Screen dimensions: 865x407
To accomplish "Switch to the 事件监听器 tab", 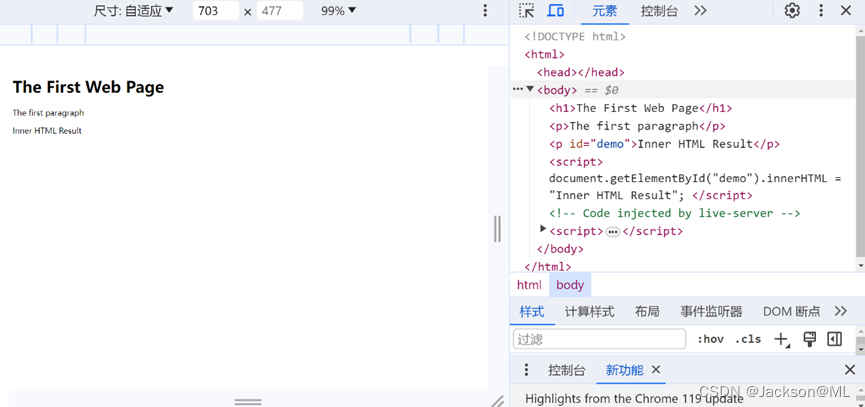I will click(x=711, y=312).
